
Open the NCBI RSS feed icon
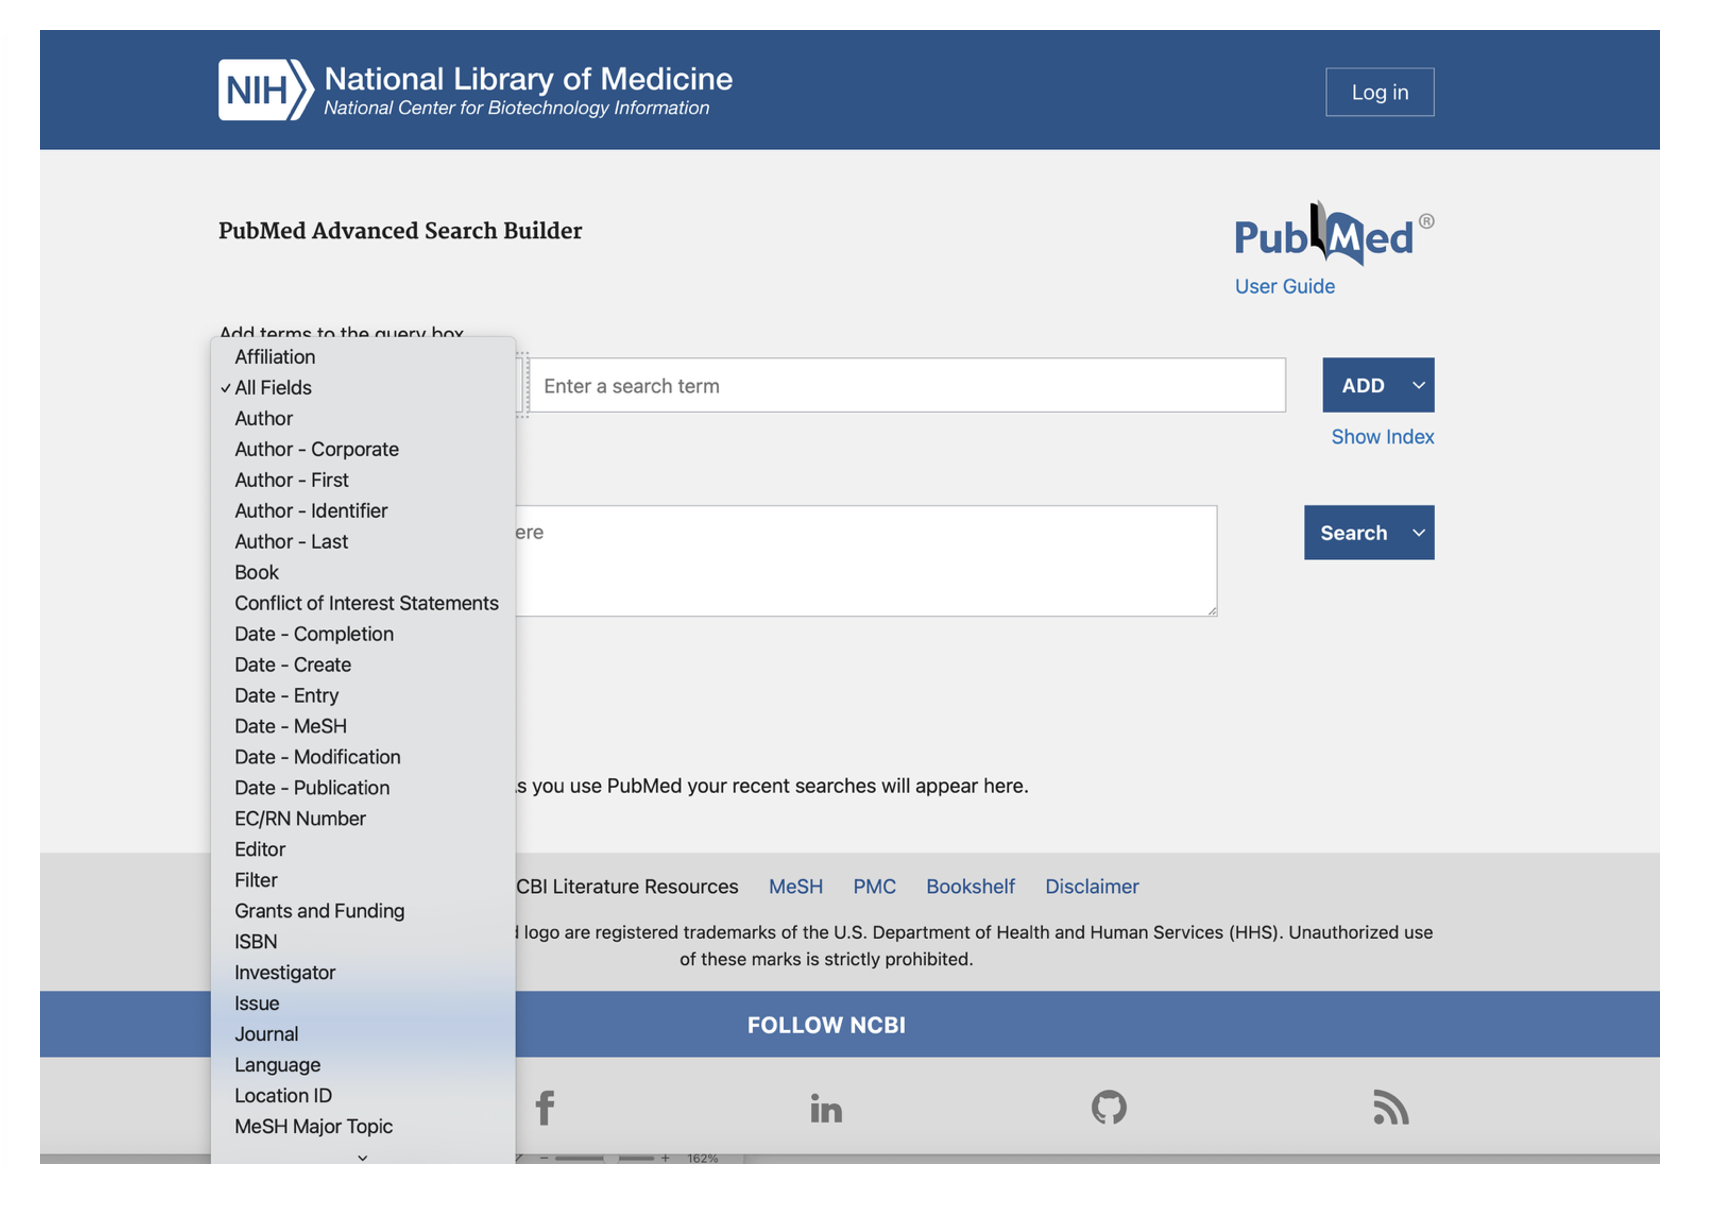pyautogui.click(x=1390, y=1108)
